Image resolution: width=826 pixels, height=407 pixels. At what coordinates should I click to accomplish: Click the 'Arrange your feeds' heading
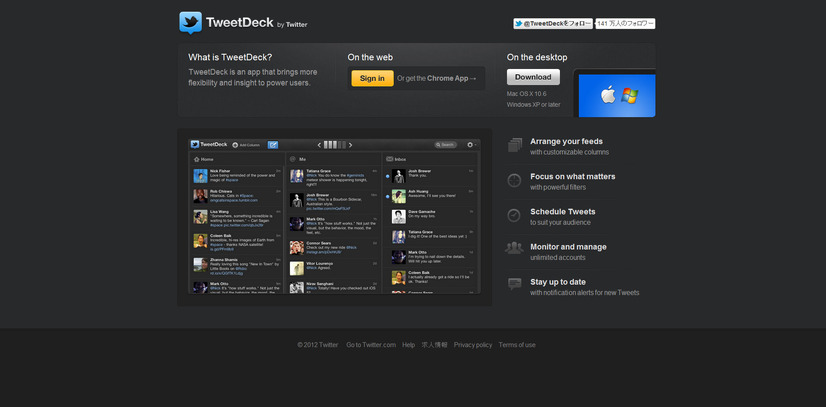pos(566,141)
